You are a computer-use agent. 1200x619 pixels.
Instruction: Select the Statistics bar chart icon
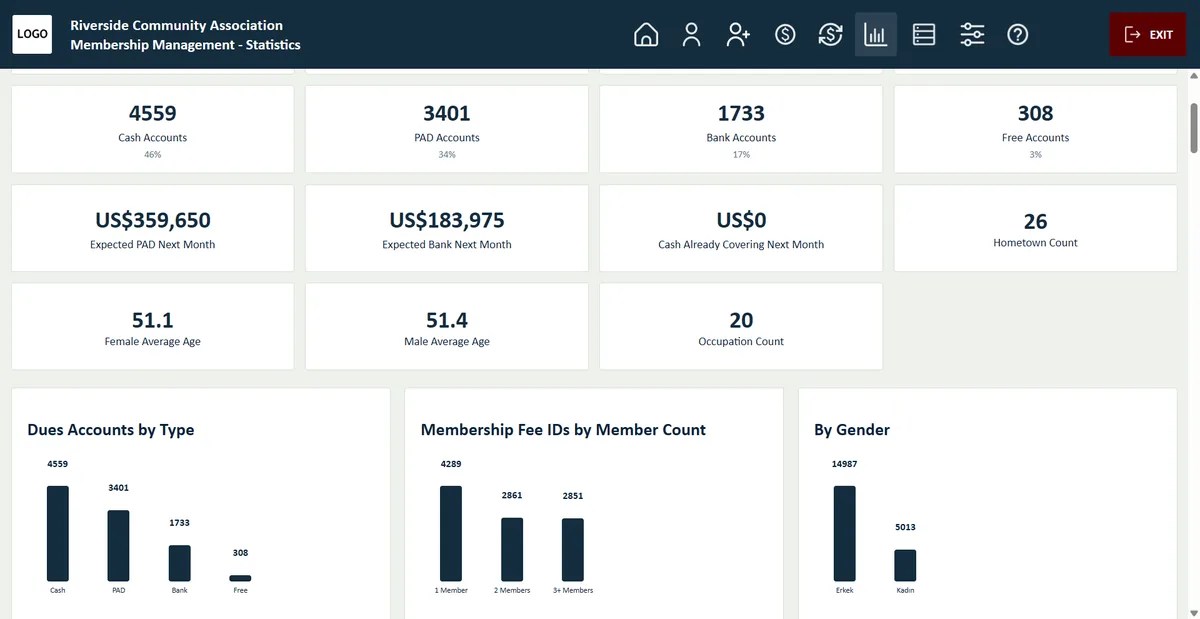876,35
